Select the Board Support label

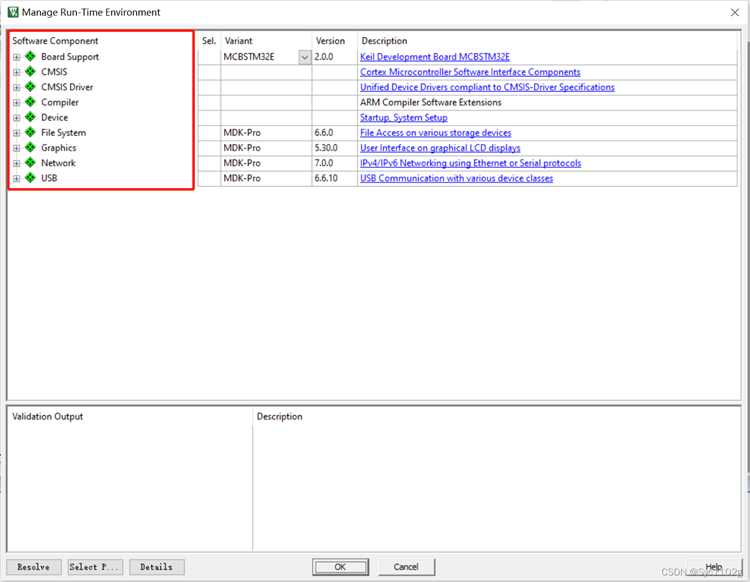click(x=70, y=57)
